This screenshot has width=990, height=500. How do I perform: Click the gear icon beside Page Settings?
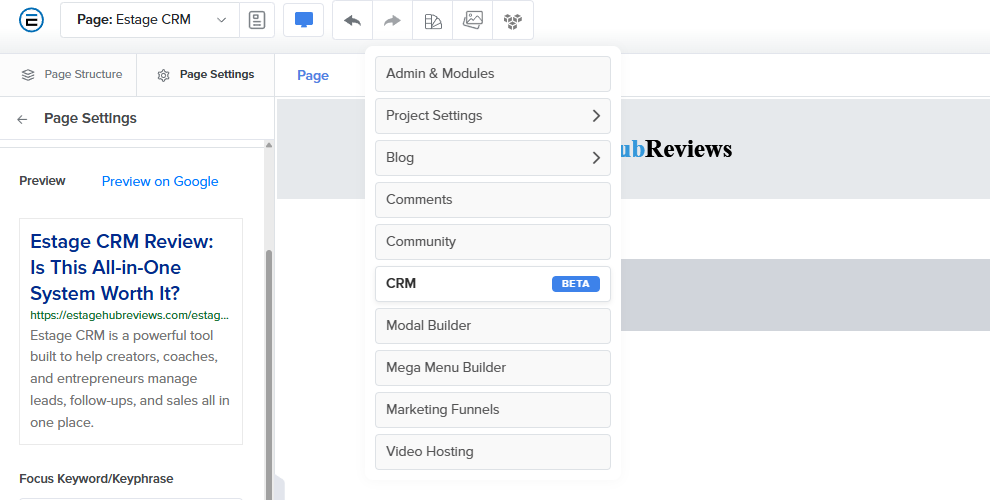tap(164, 75)
